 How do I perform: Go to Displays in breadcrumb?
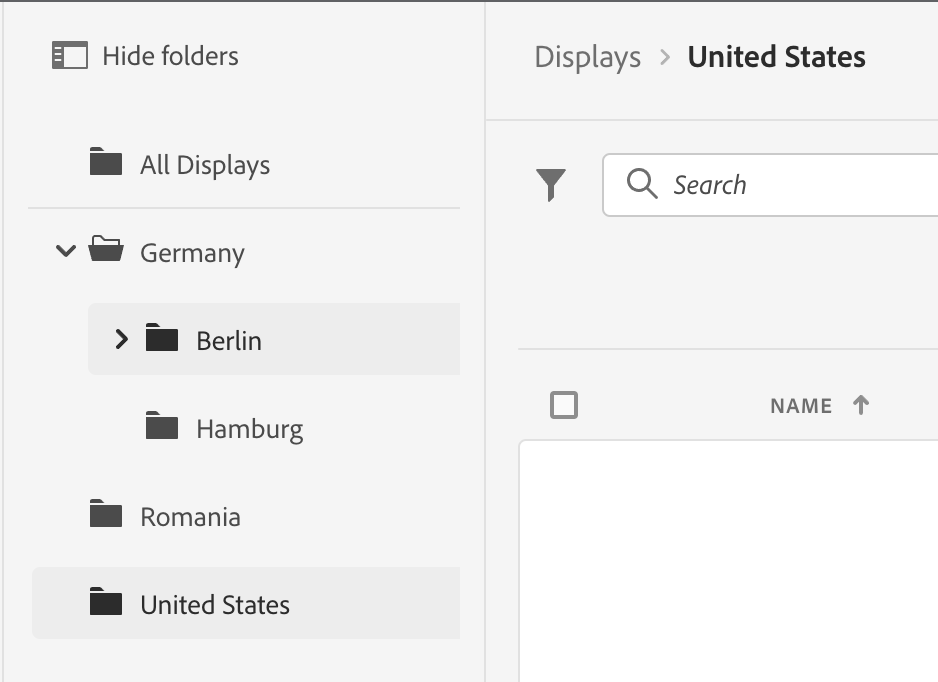coord(587,57)
